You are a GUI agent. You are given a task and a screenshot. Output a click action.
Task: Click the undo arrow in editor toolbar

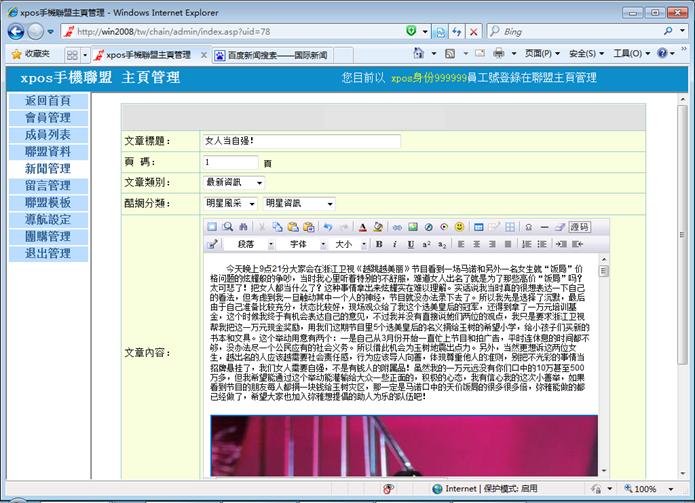pos(328,227)
